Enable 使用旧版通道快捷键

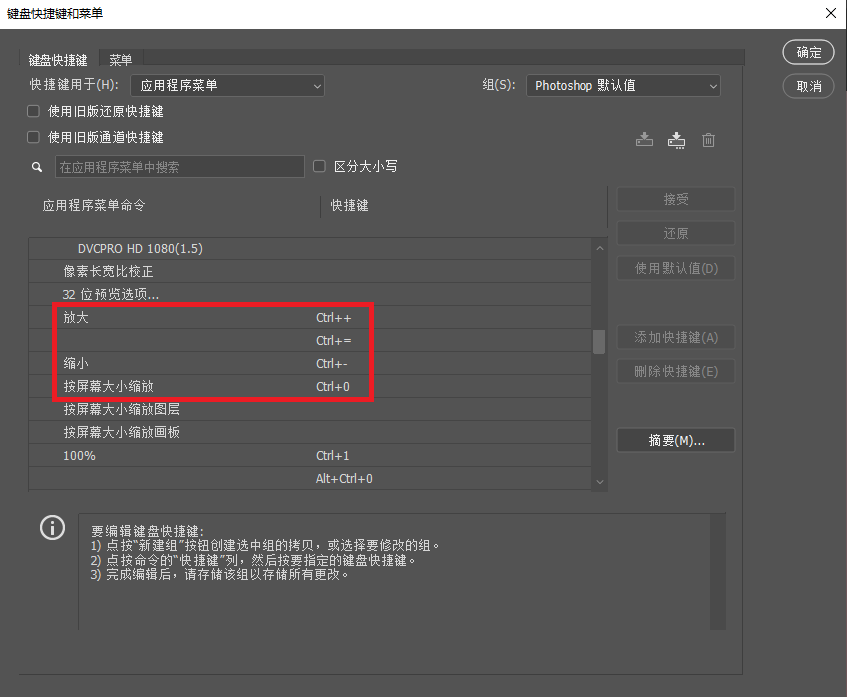tap(31, 135)
